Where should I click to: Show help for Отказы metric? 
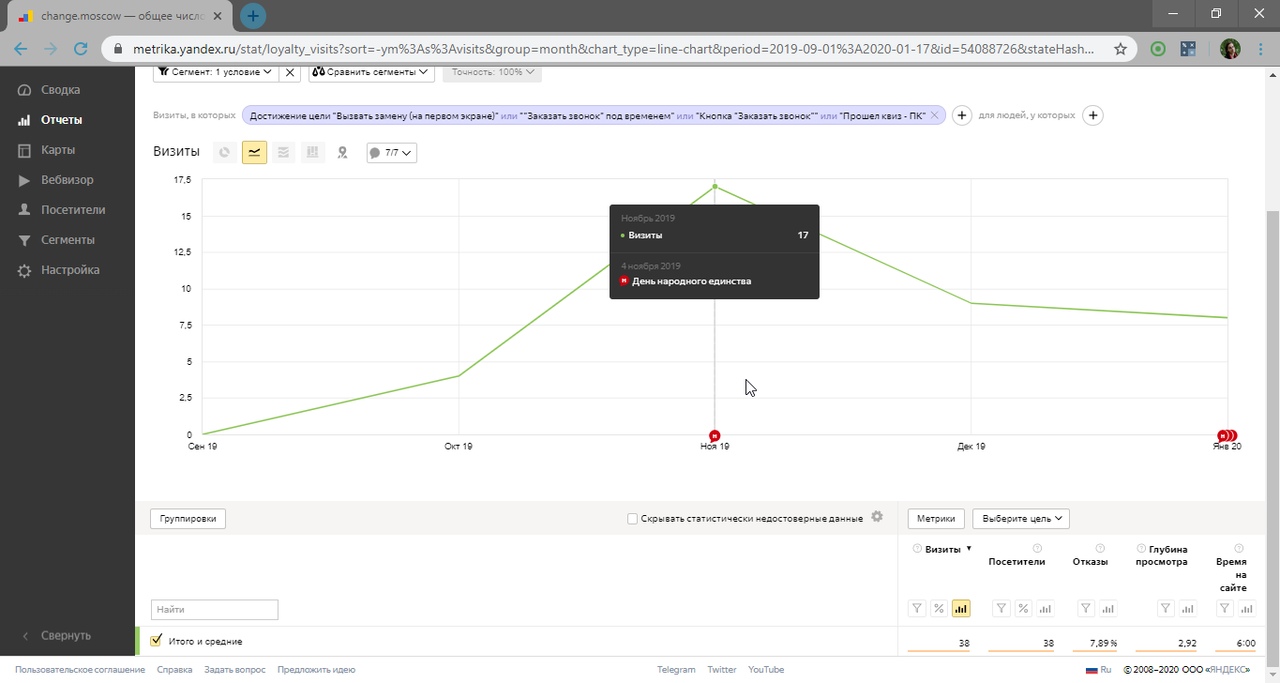(x=1100, y=548)
